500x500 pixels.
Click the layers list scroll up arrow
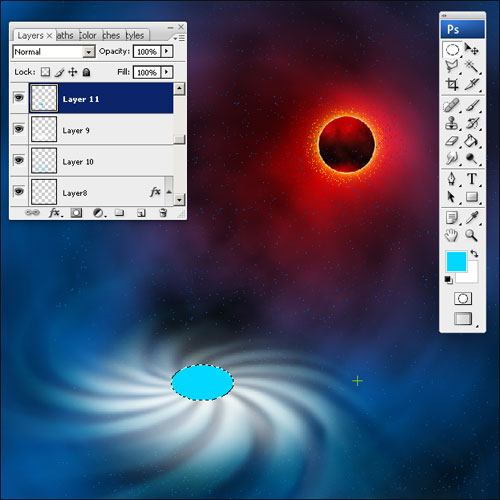[x=179, y=89]
